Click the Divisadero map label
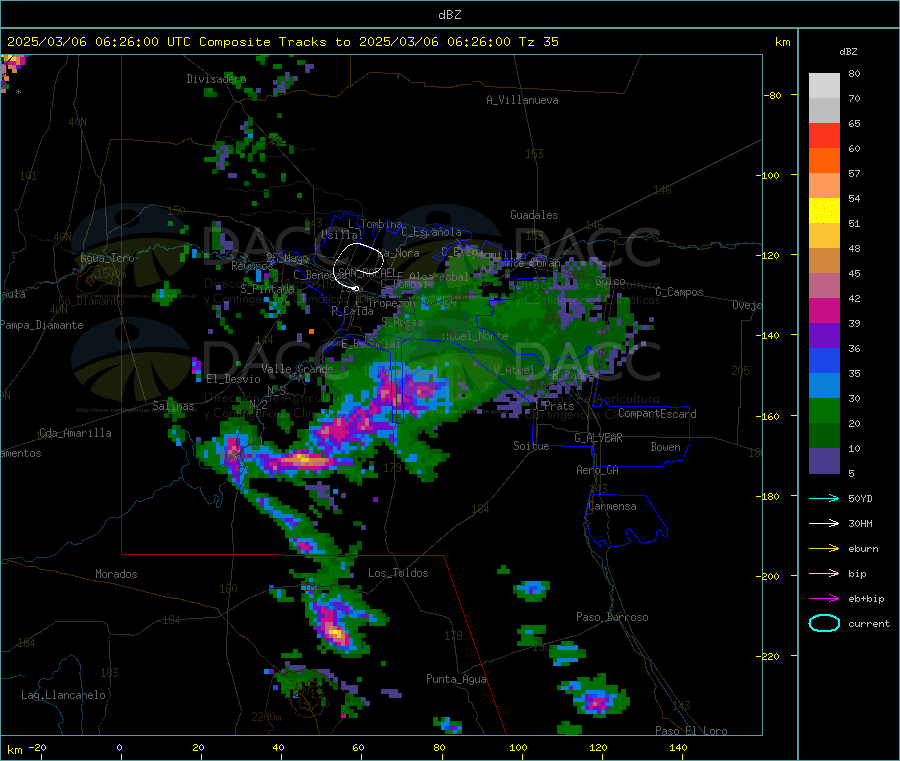This screenshot has height=761, width=900. pyautogui.click(x=216, y=79)
